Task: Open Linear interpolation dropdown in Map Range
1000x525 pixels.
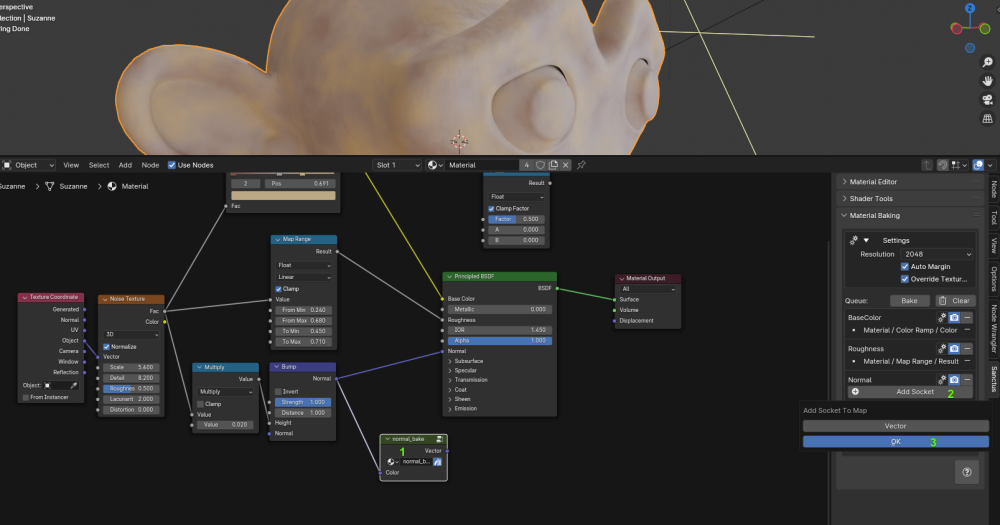Action: click(x=304, y=277)
